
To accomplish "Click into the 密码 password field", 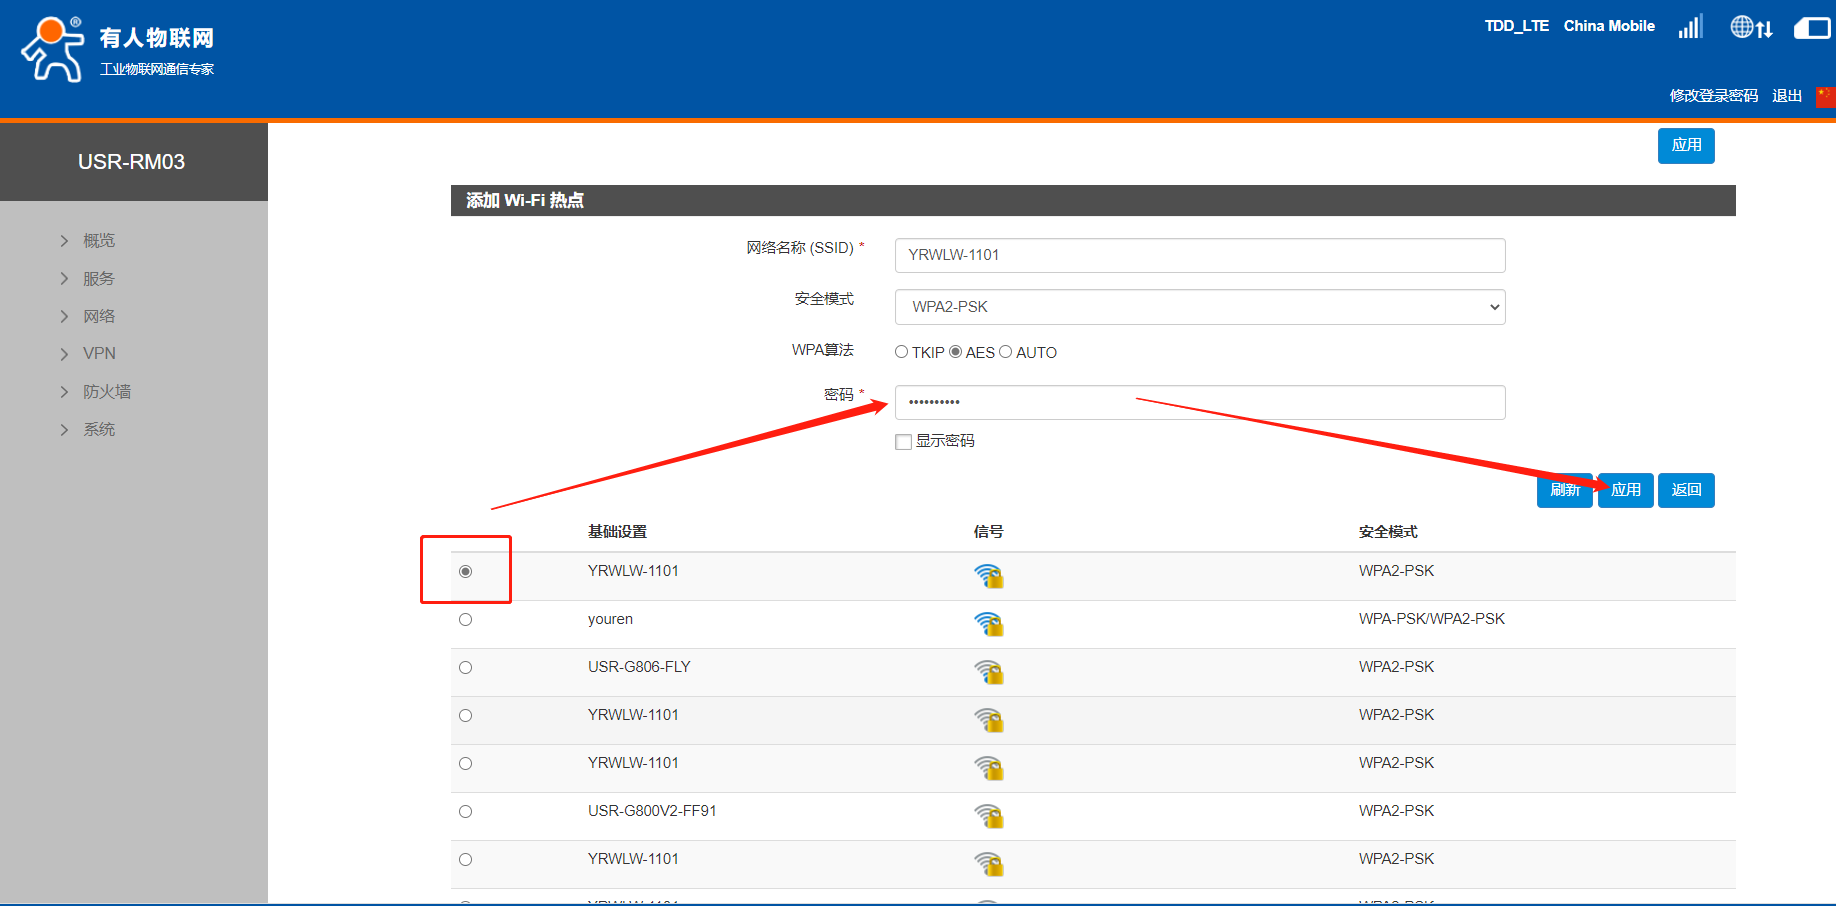I will coord(1199,402).
